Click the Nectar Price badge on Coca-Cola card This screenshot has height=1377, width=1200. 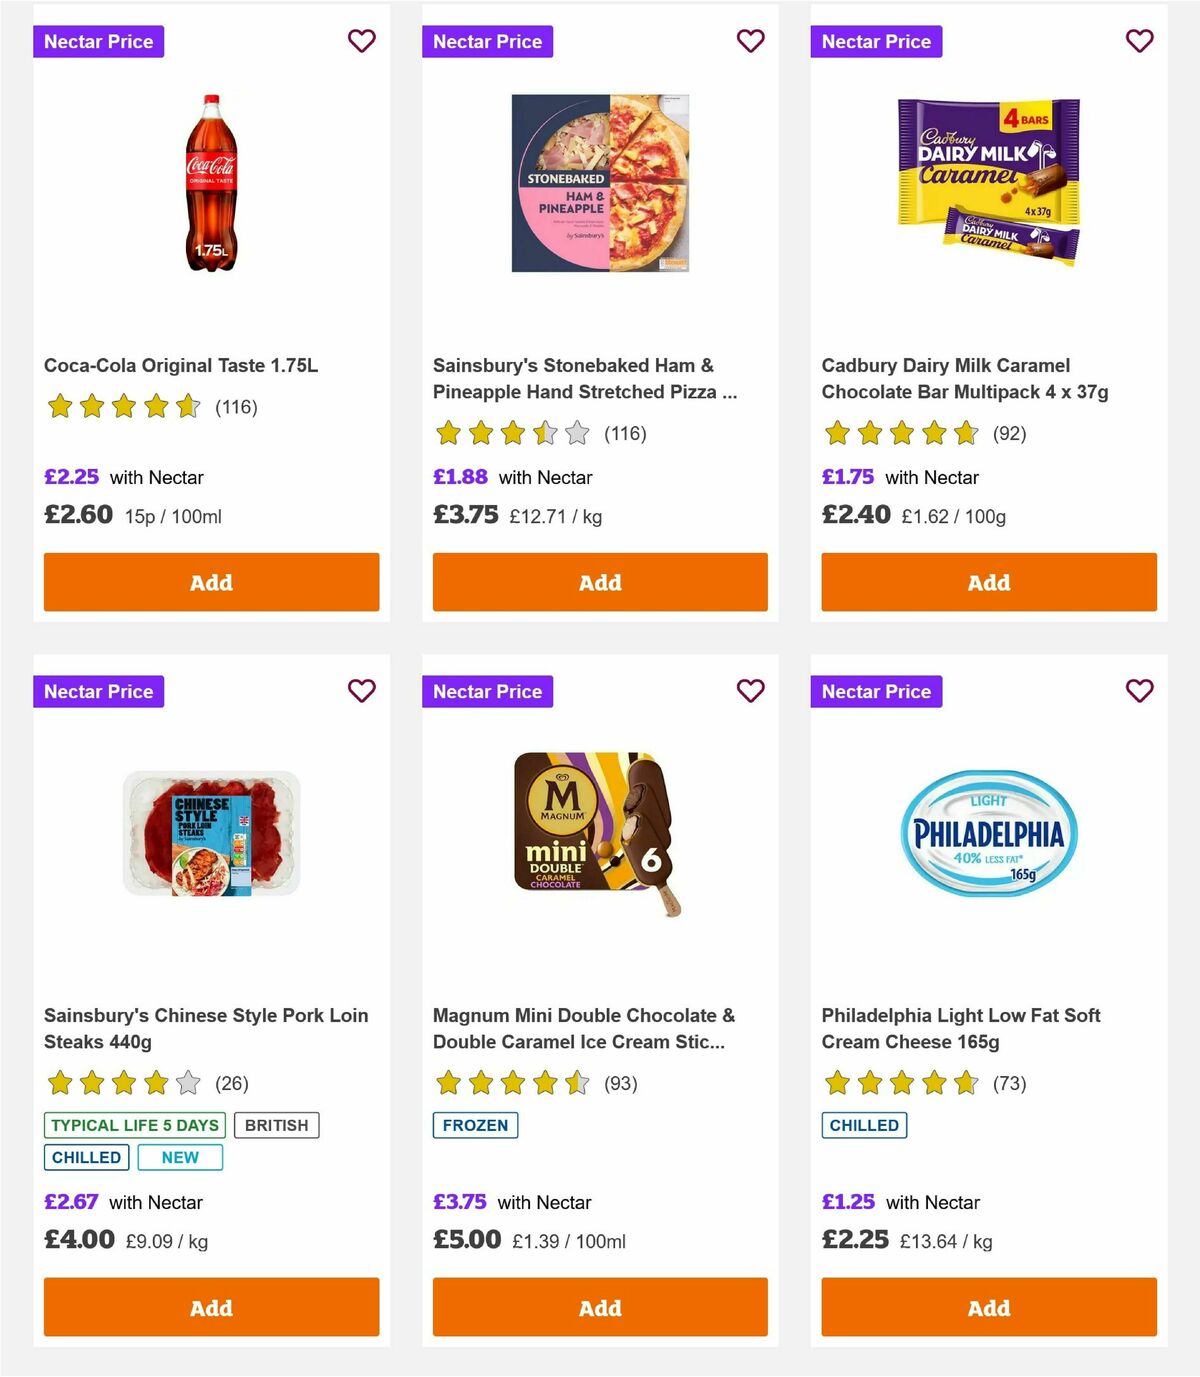click(x=98, y=41)
